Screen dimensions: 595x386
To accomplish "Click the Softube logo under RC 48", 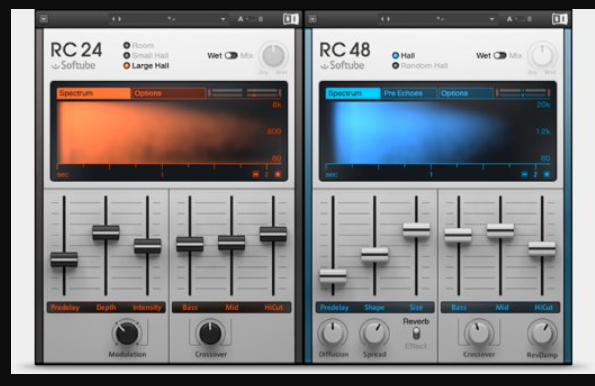I will [x=342, y=65].
